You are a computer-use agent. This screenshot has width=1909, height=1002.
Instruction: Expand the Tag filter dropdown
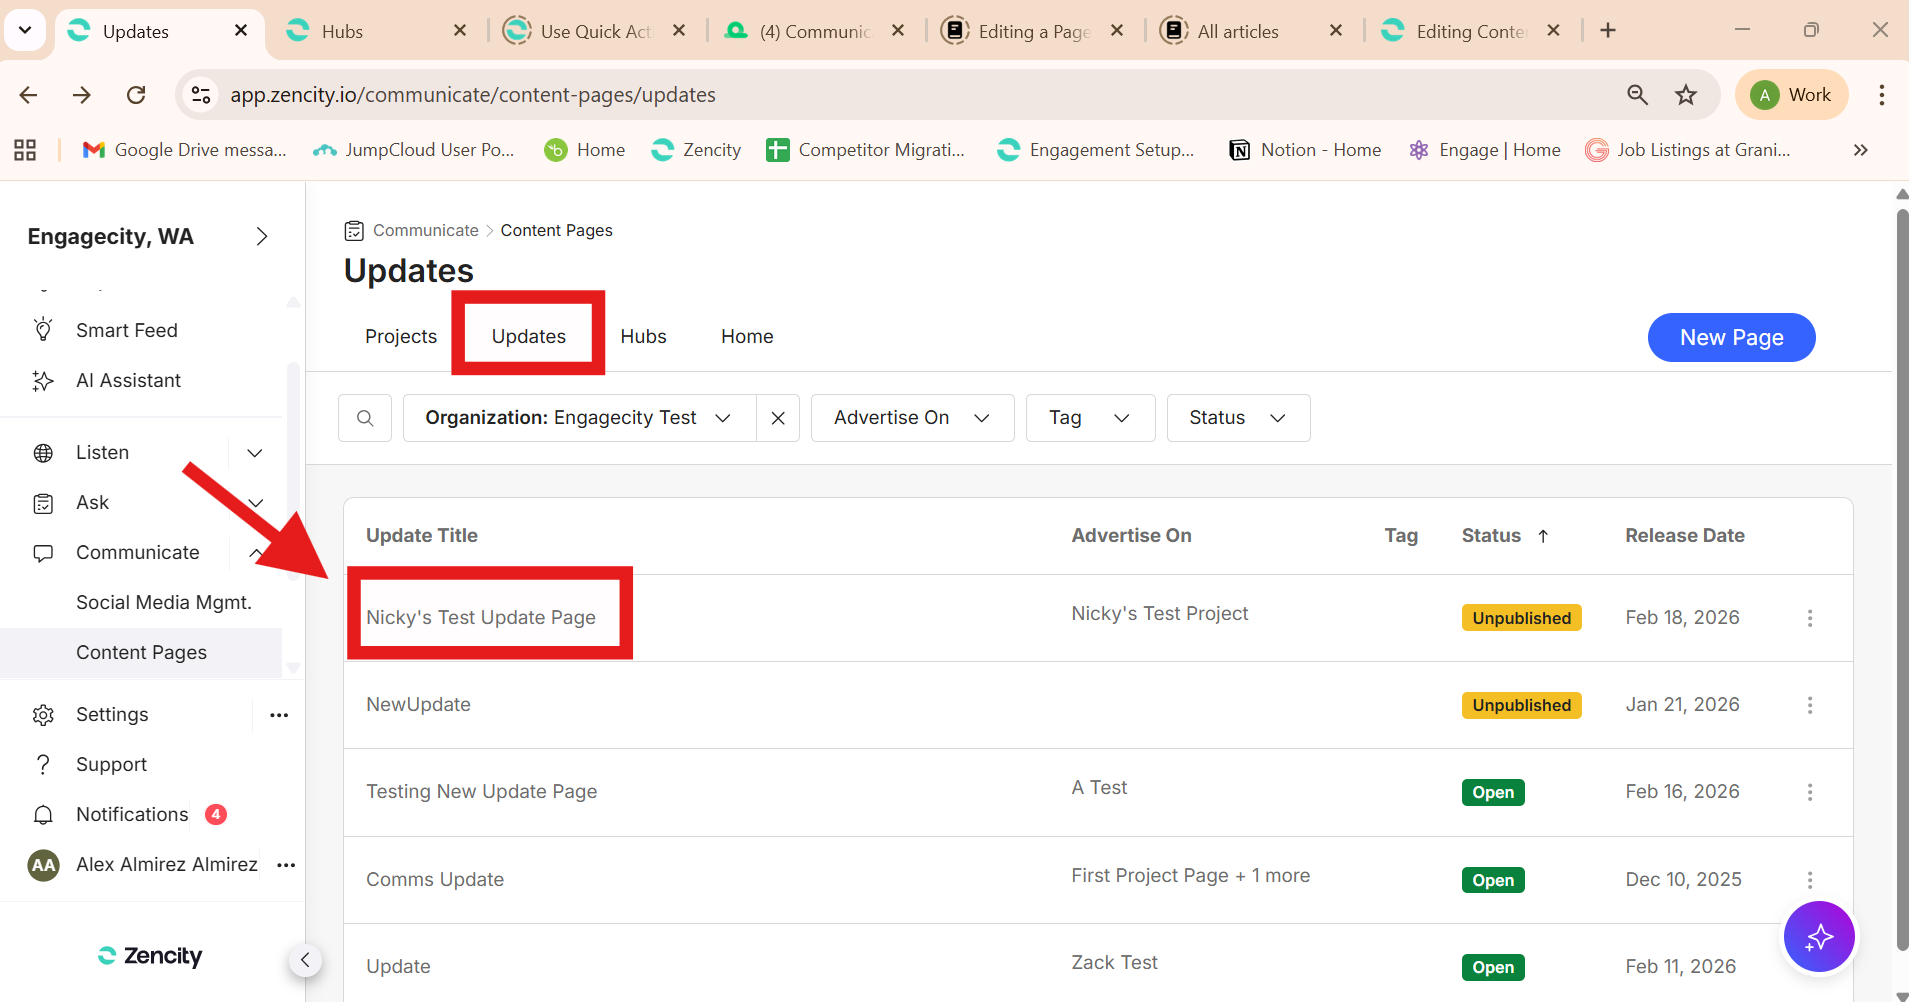(x=1089, y=418)
